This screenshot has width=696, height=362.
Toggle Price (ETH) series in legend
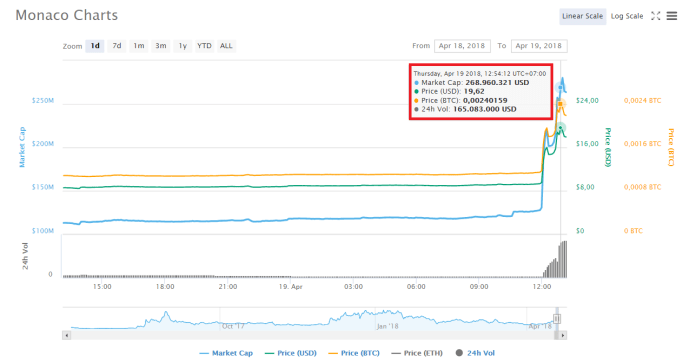point(417,353)
